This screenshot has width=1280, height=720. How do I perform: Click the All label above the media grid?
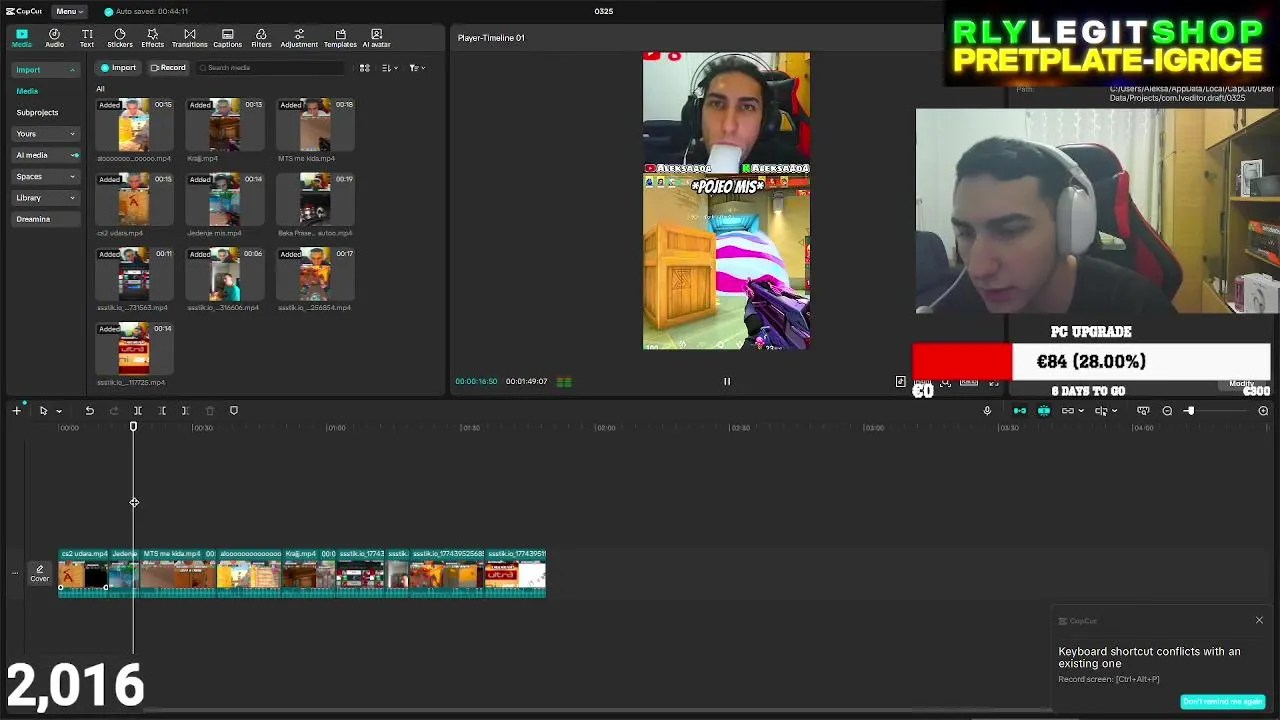pos(100,89)
